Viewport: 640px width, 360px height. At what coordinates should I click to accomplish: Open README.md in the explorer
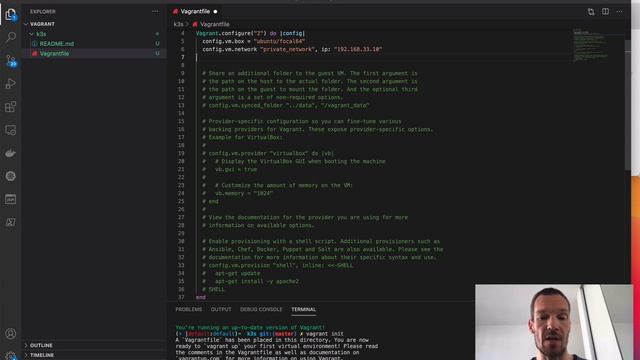(57, 44)
